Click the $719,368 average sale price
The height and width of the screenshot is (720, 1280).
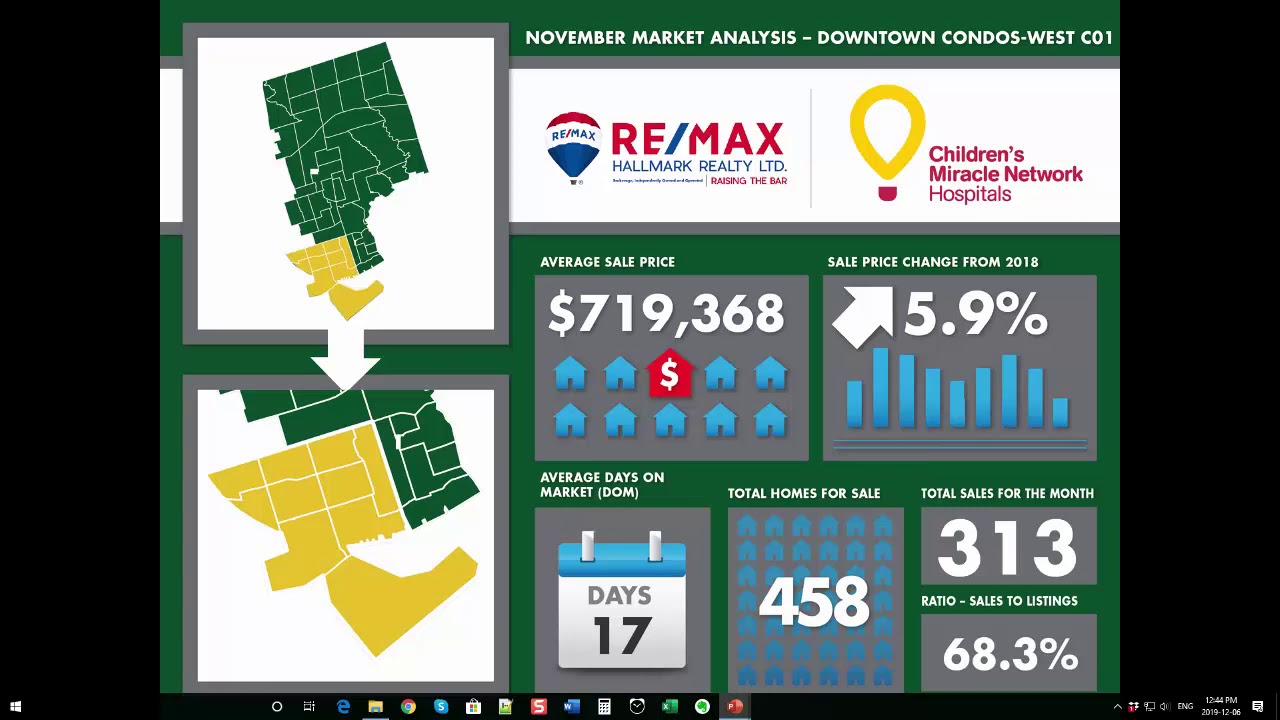tap(666, 314)
